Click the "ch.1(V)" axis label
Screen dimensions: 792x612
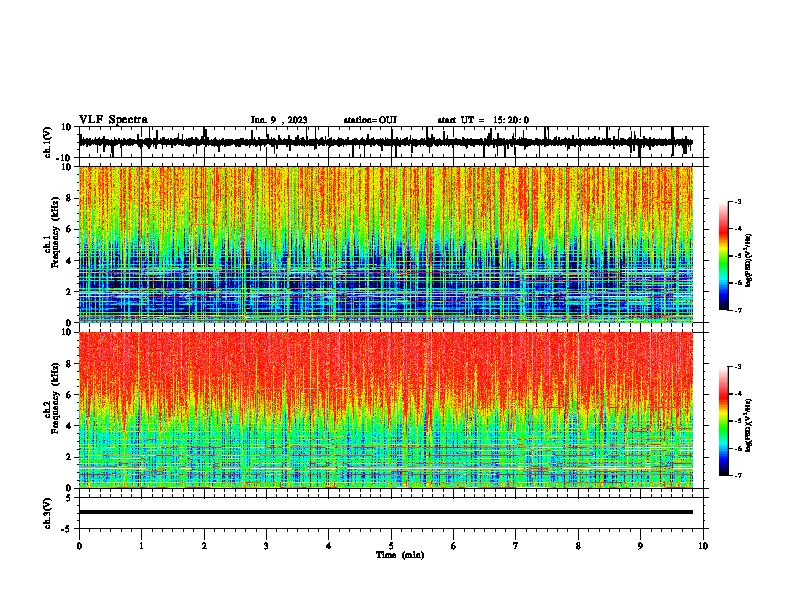tap(48, 142)
